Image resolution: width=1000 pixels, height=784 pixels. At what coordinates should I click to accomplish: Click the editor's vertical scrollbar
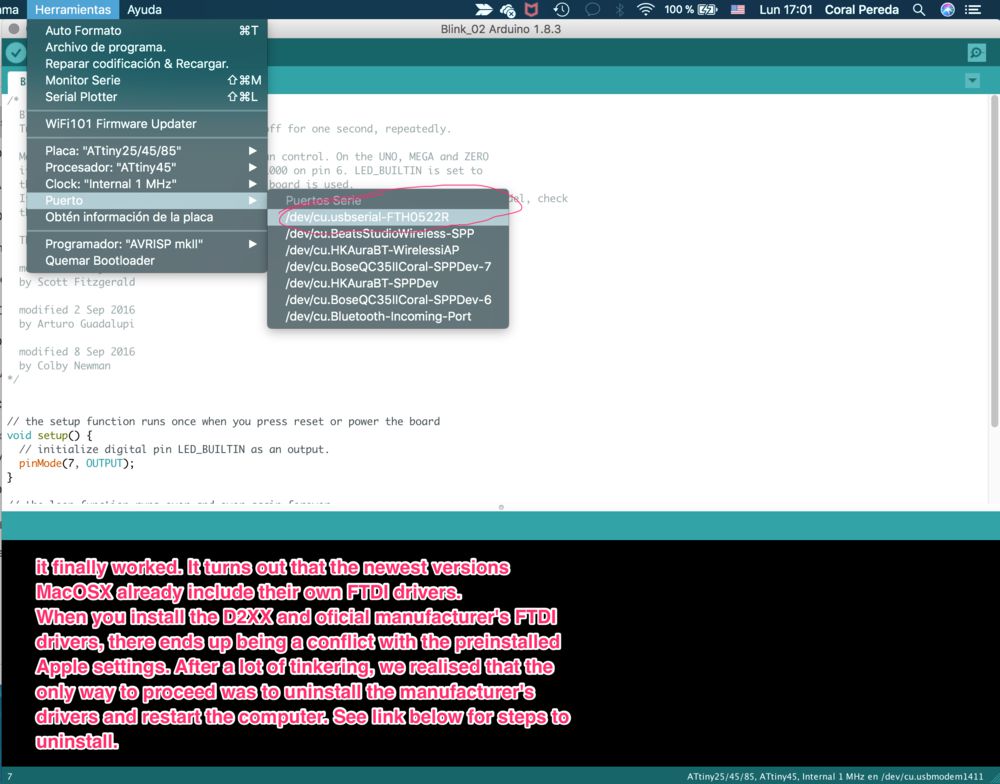pos(994,262)
